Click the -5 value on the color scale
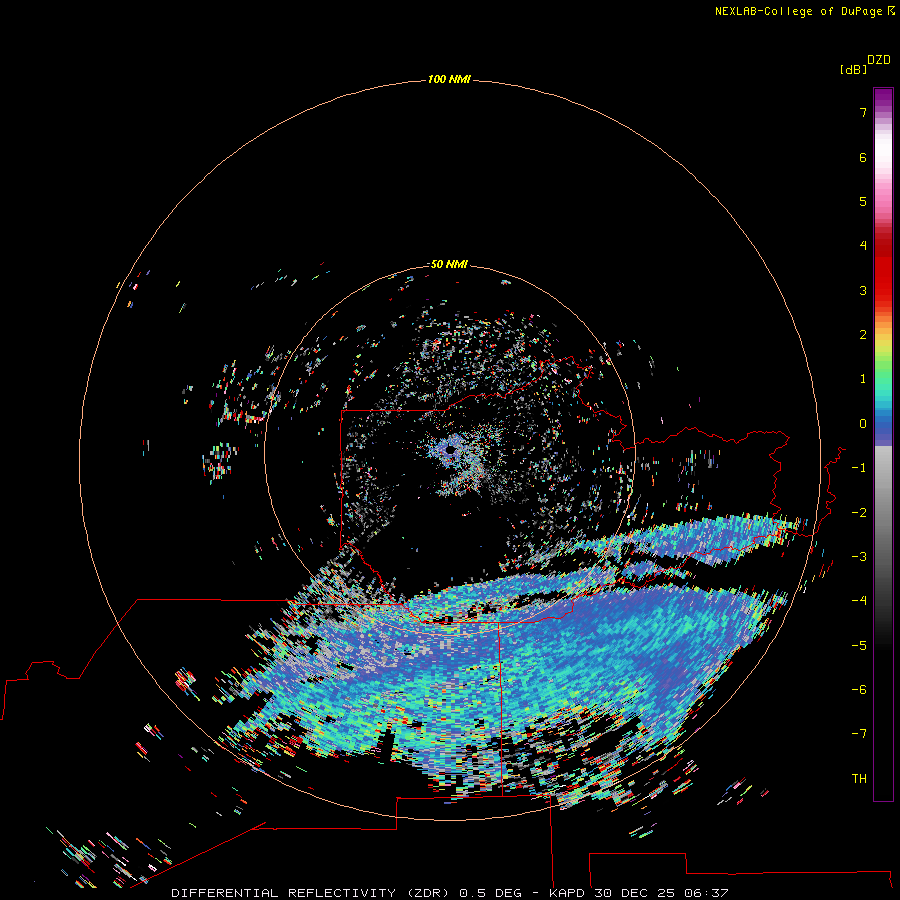 tap(859, 646)
